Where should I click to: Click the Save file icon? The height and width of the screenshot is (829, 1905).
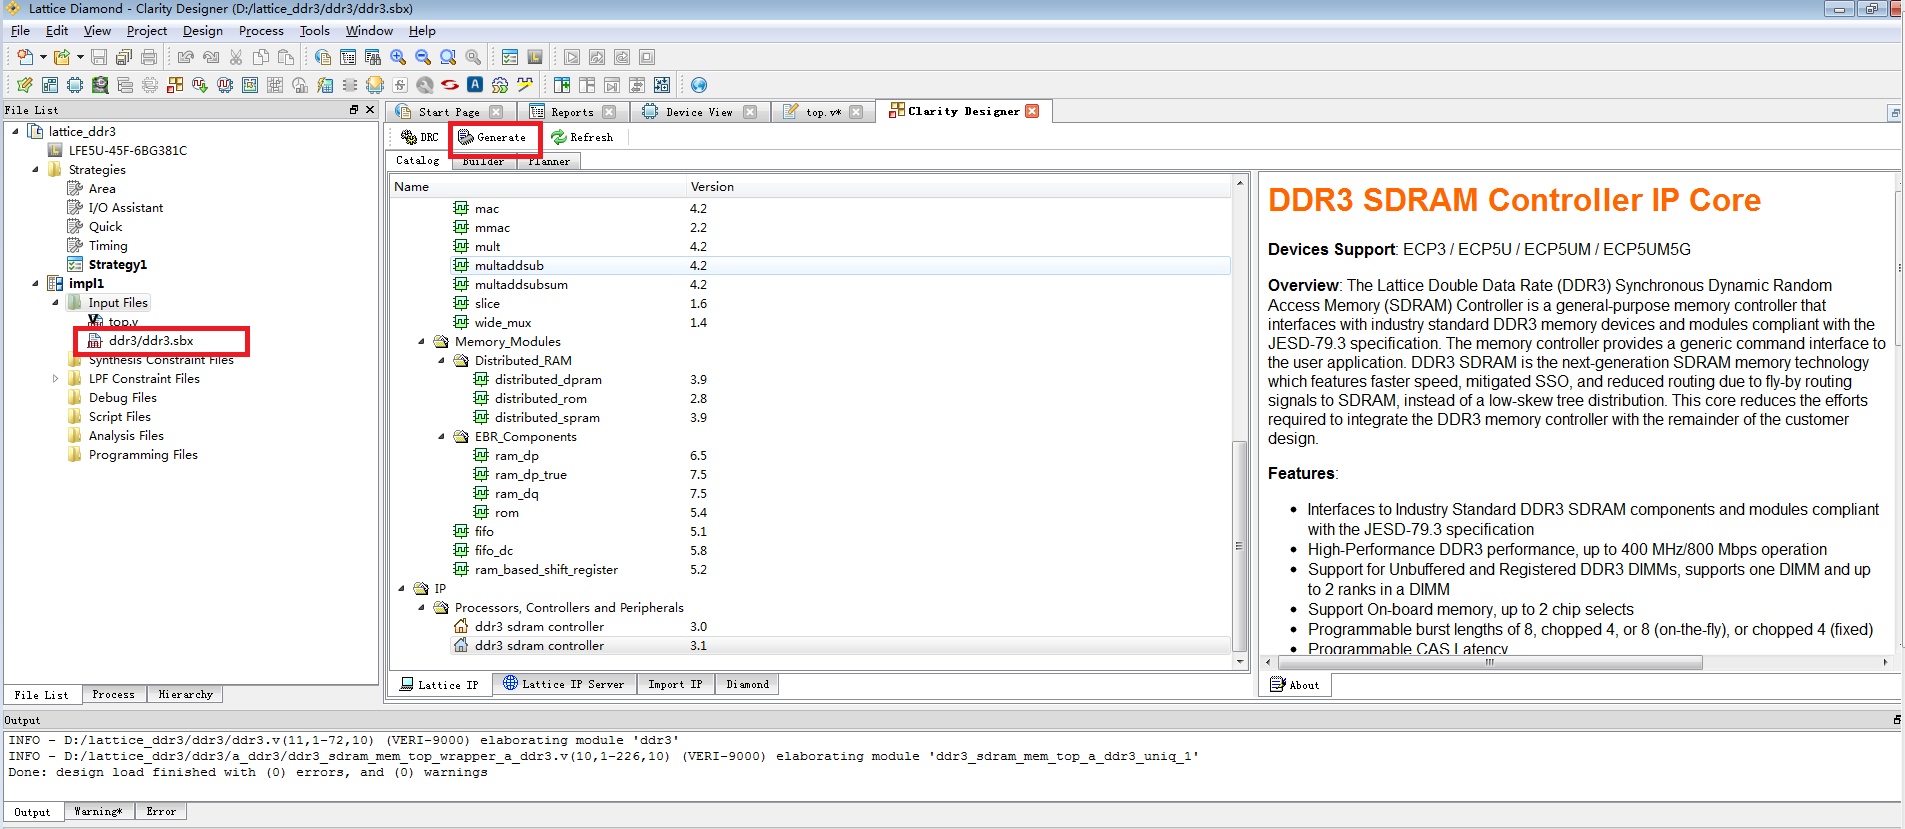click(98, 57)
